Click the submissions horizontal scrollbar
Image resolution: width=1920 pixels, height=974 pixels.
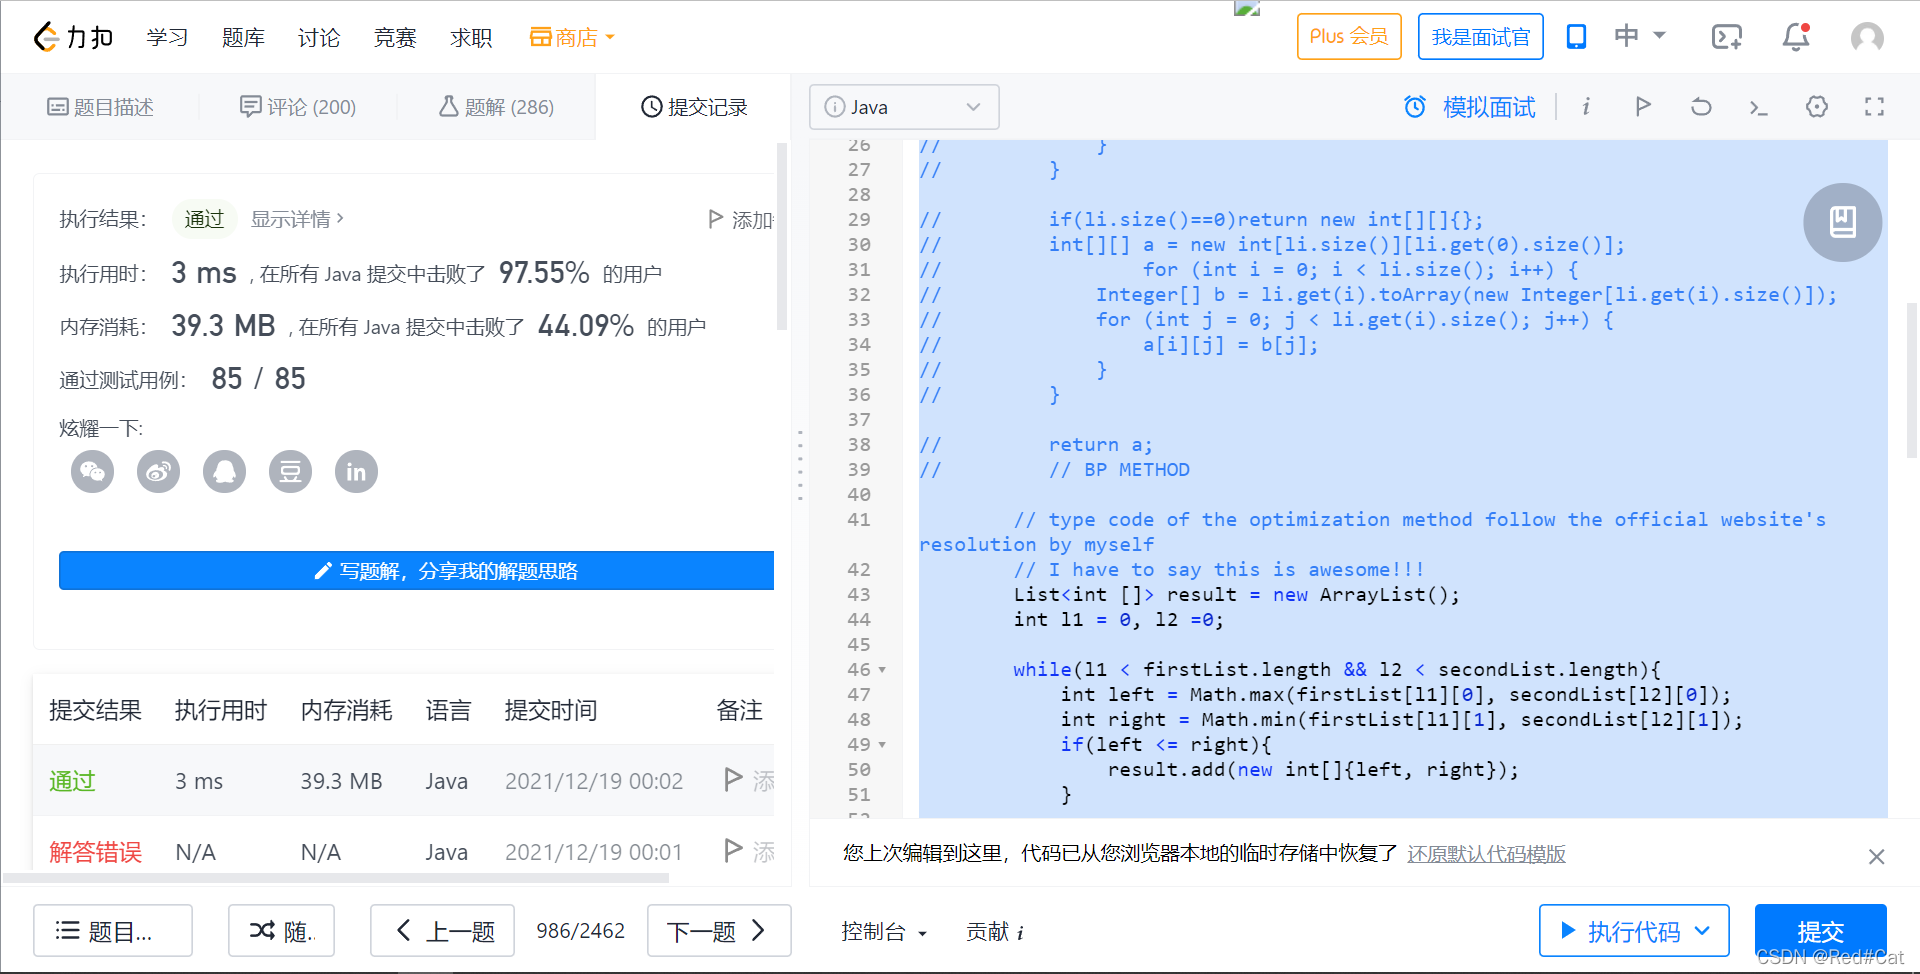coord(336,878)
